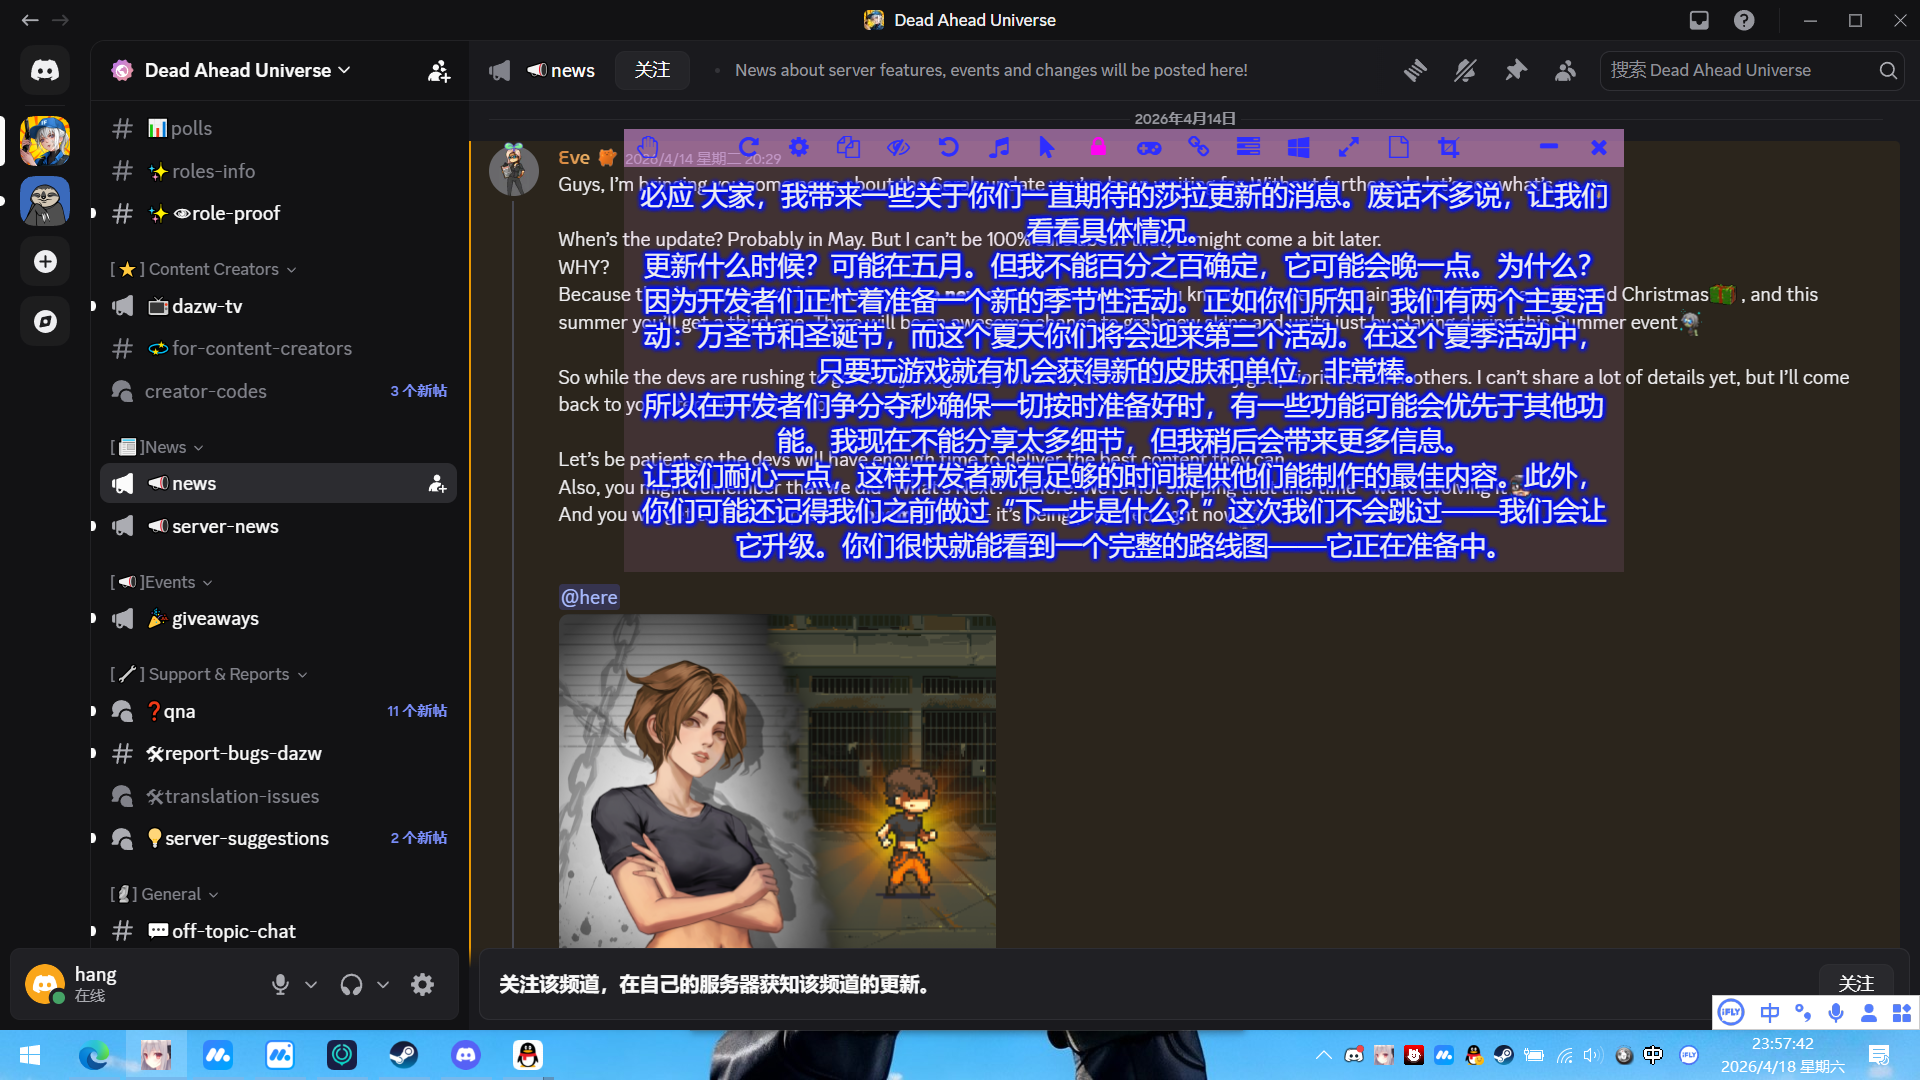
Task: Click the @here mention in Eve's message
Action: point(588,597)
